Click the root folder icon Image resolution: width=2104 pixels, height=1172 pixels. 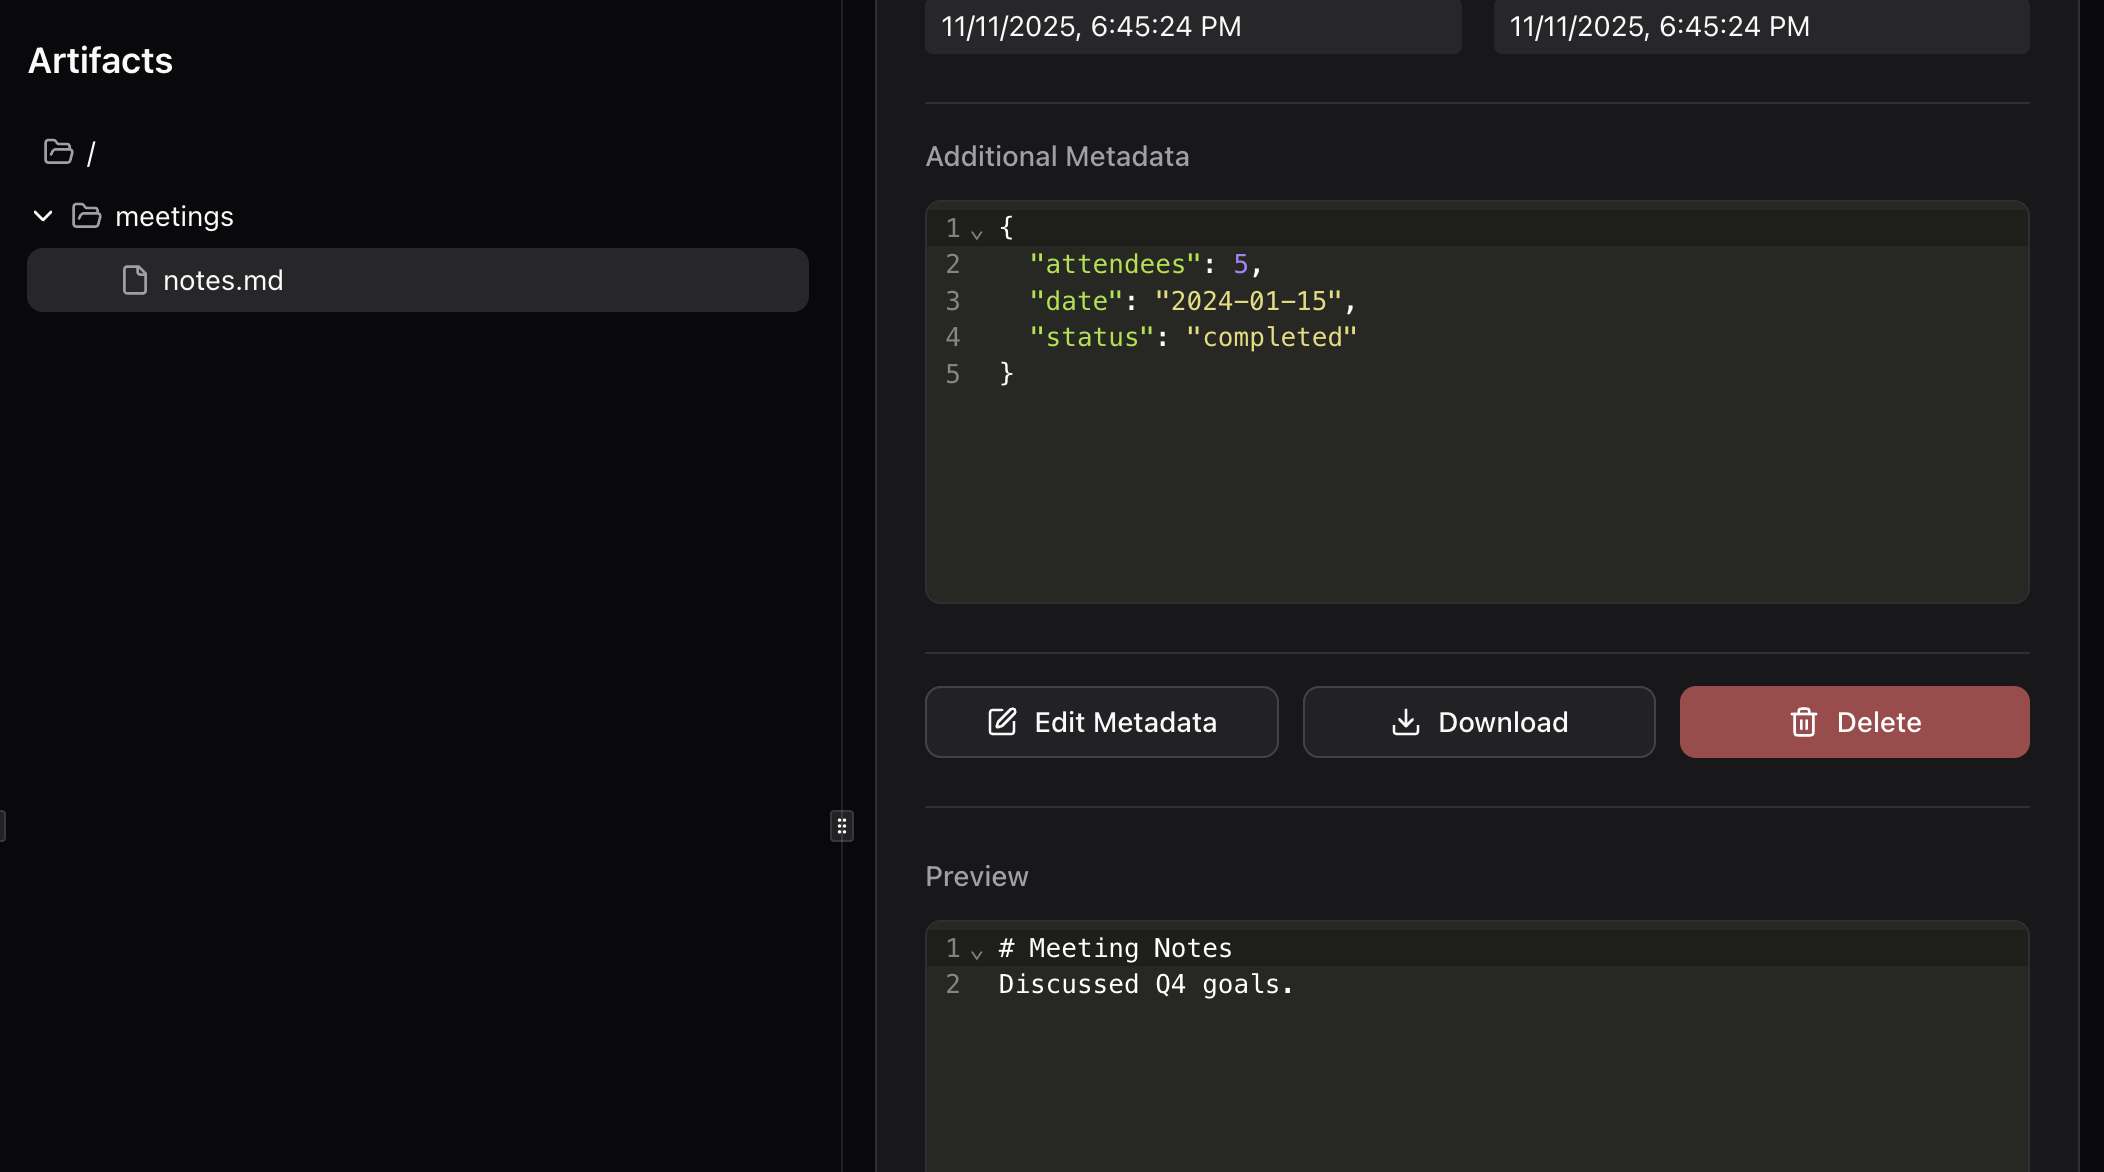click(58, 152)
